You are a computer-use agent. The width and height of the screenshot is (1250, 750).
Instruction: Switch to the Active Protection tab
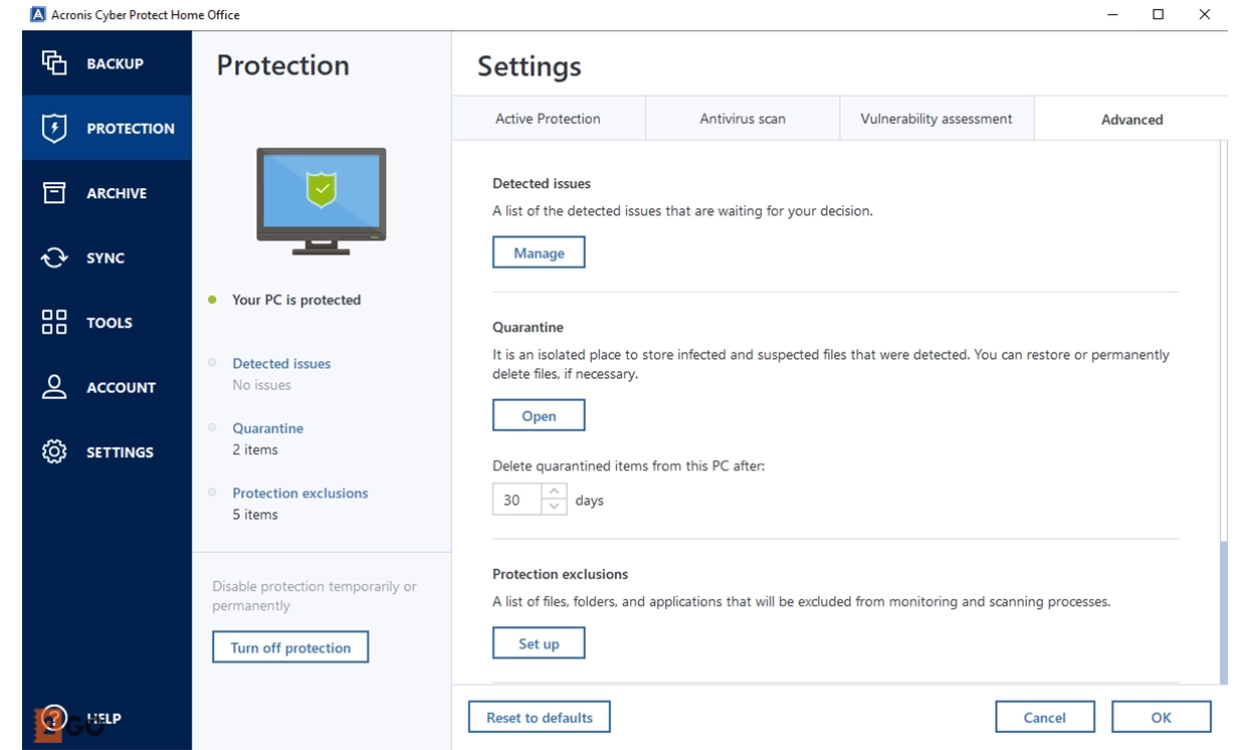click(x=548, y=119)
